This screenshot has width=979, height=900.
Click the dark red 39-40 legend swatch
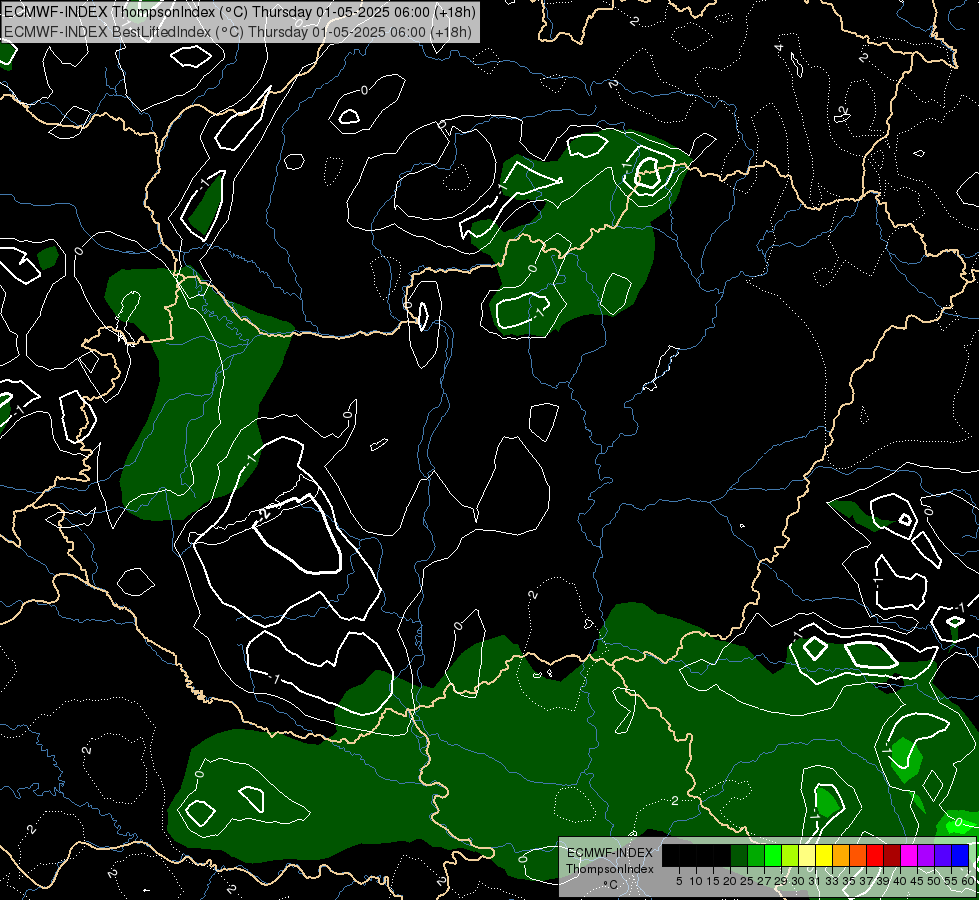(x=892, y=855)
